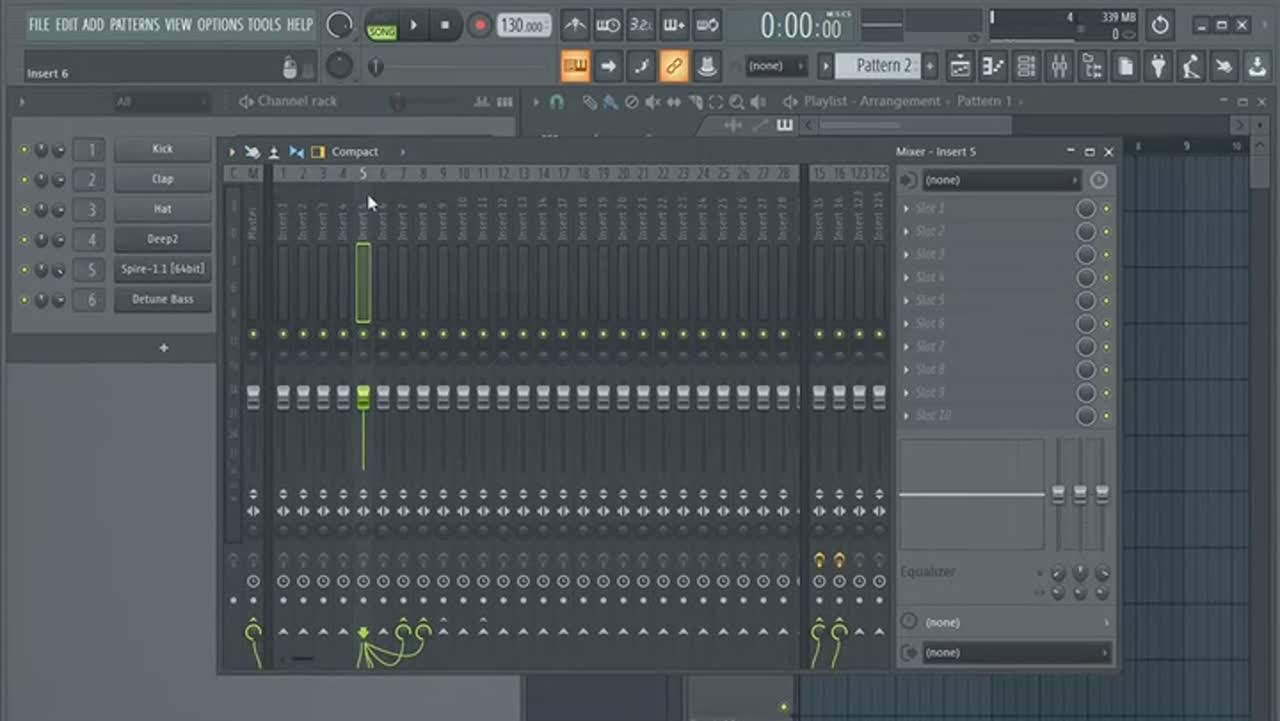Image resolution: width=1280 pixels, height=721 pixels.
Task: Enable the playlist magnet snap icon
Action: (557, 102)
